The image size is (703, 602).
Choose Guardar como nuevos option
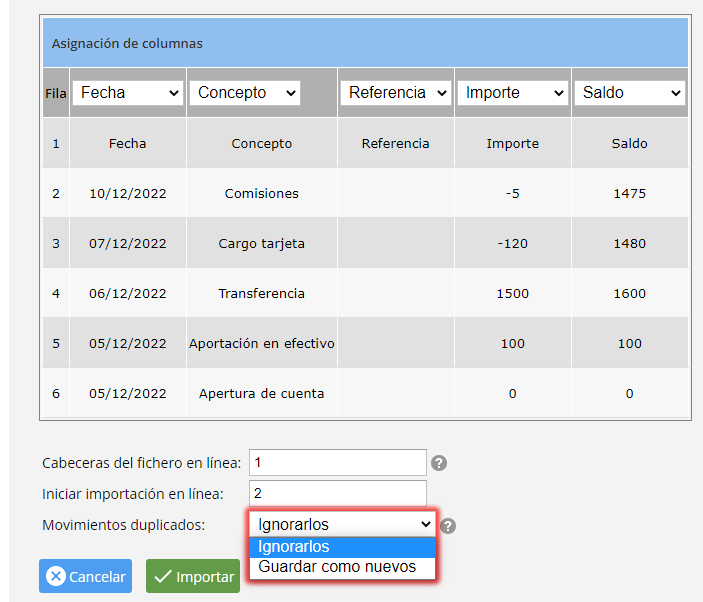coord(342,567)
